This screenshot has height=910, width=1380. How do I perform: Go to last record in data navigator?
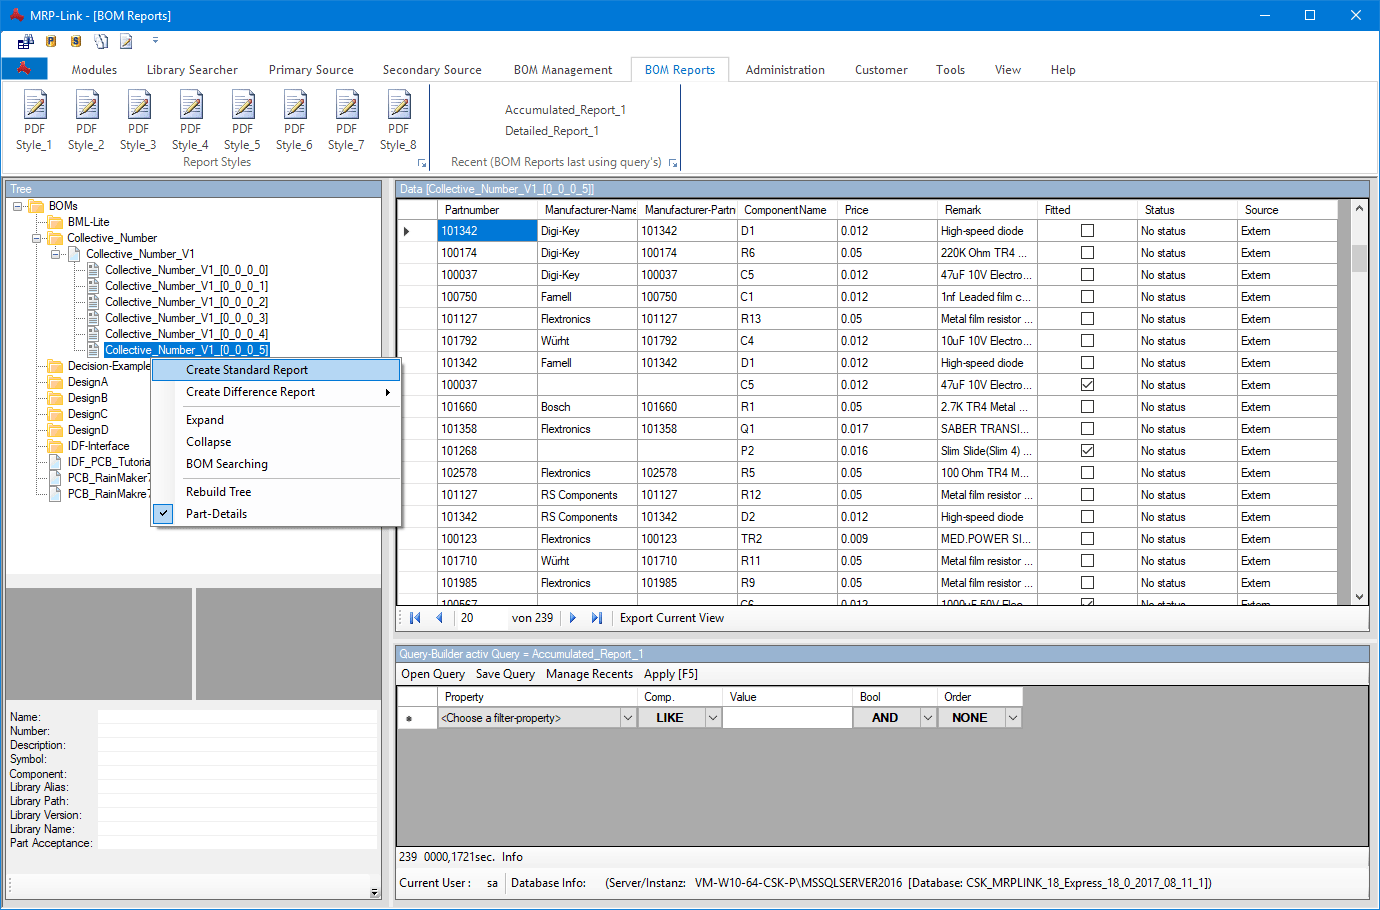point(597,618)
